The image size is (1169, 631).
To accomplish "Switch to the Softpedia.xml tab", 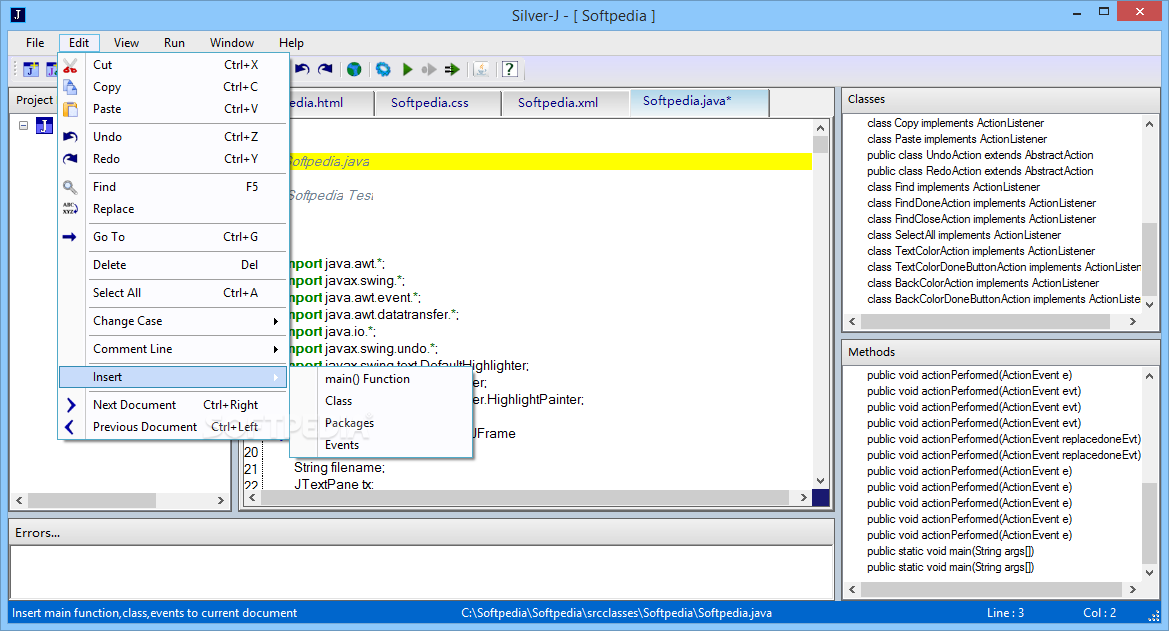I will [x=564, y=103].
